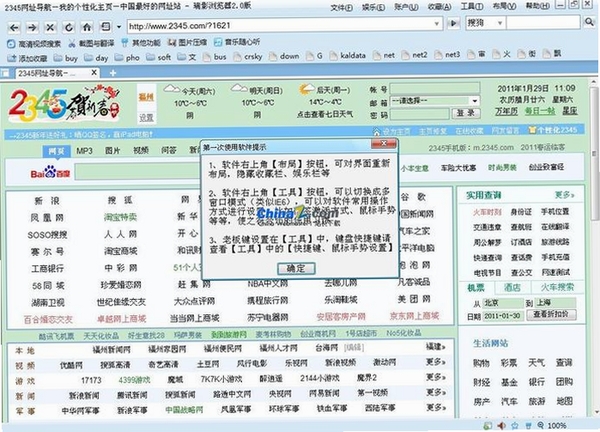Select the 火车搜索 tab
The width and height of the screenshot is (600, 432).
[x=557, y=287]
